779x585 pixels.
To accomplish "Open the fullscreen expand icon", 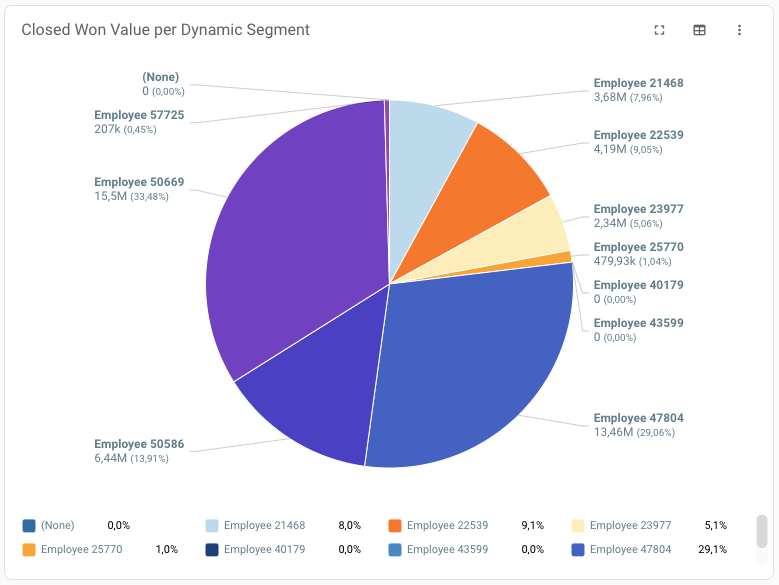I will [659, 30].
